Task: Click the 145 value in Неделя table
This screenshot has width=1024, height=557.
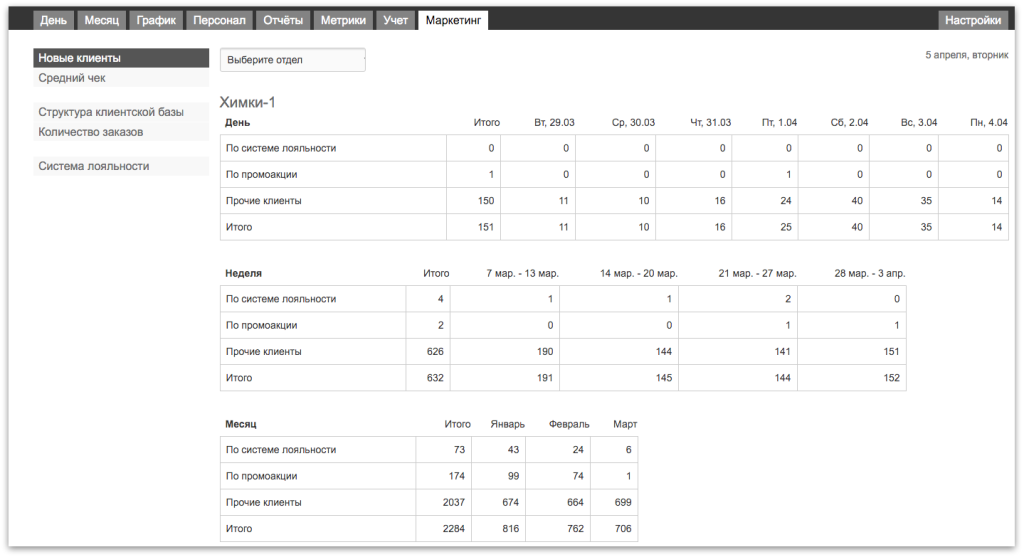Action: pos(664,377)
